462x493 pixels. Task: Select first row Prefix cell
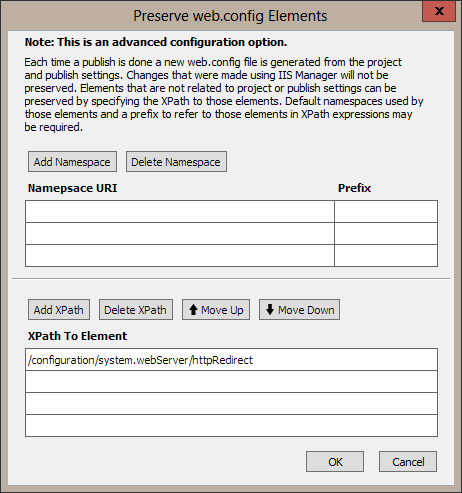pos(386,212)
